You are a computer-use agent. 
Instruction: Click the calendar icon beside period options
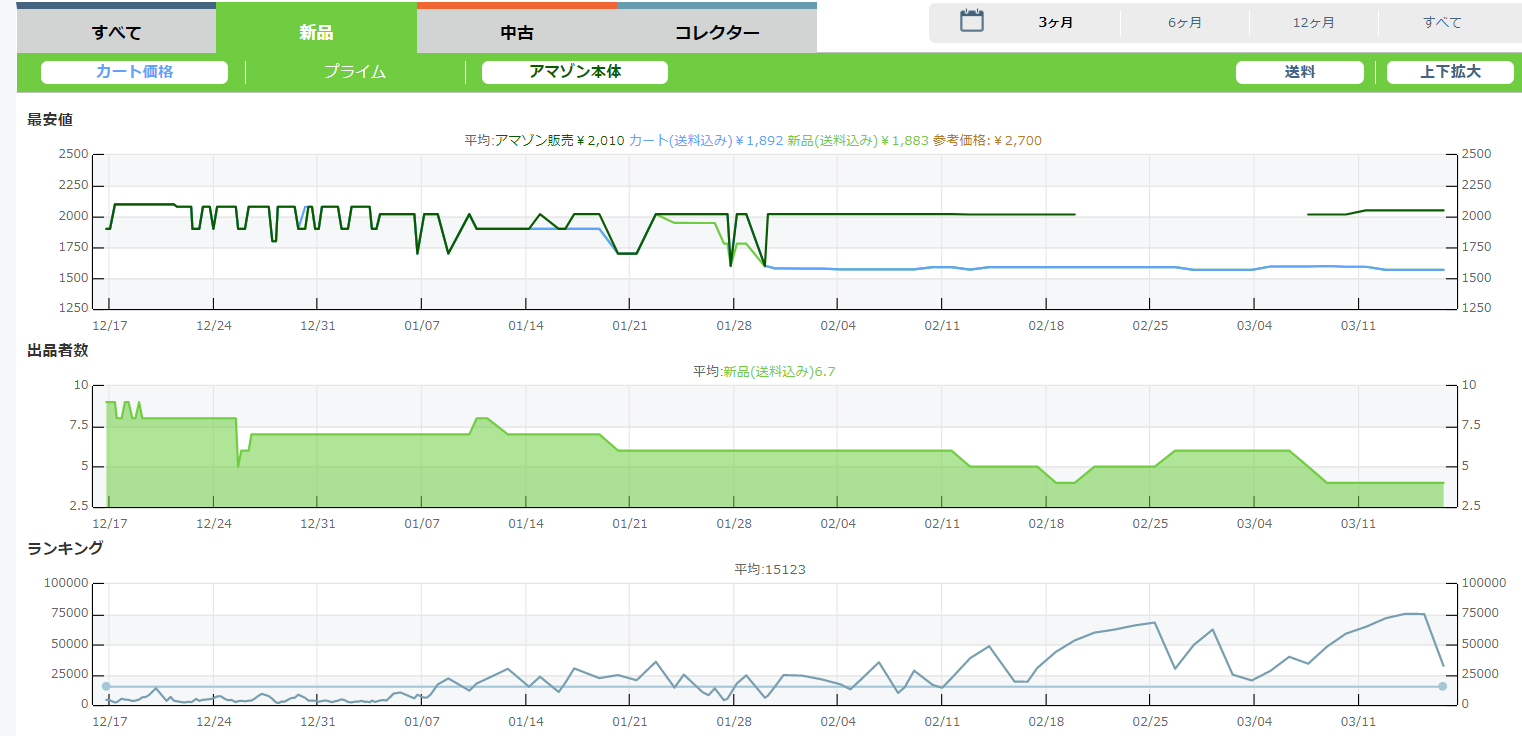tap(971, 22)
